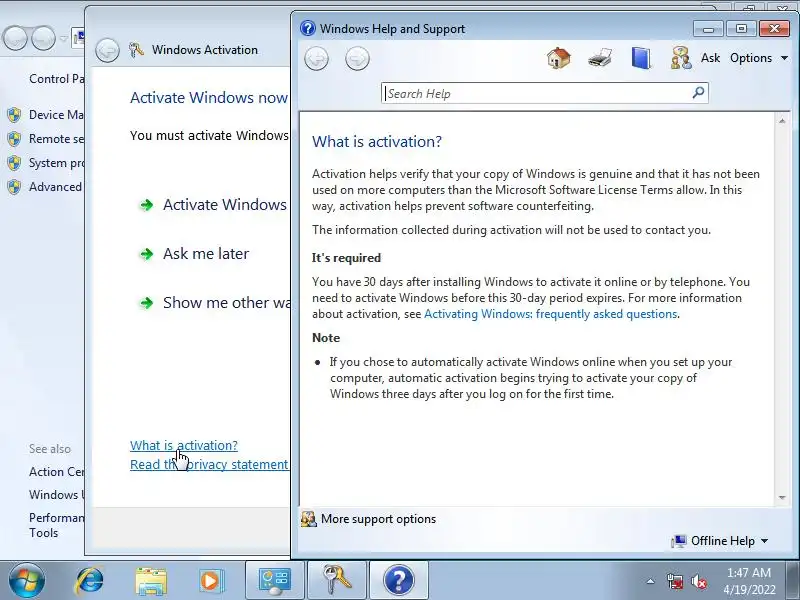This screenshot has width=800, height=600.
Task: Click Control Panel window forward arrow
Action: (x=43, y=38)
